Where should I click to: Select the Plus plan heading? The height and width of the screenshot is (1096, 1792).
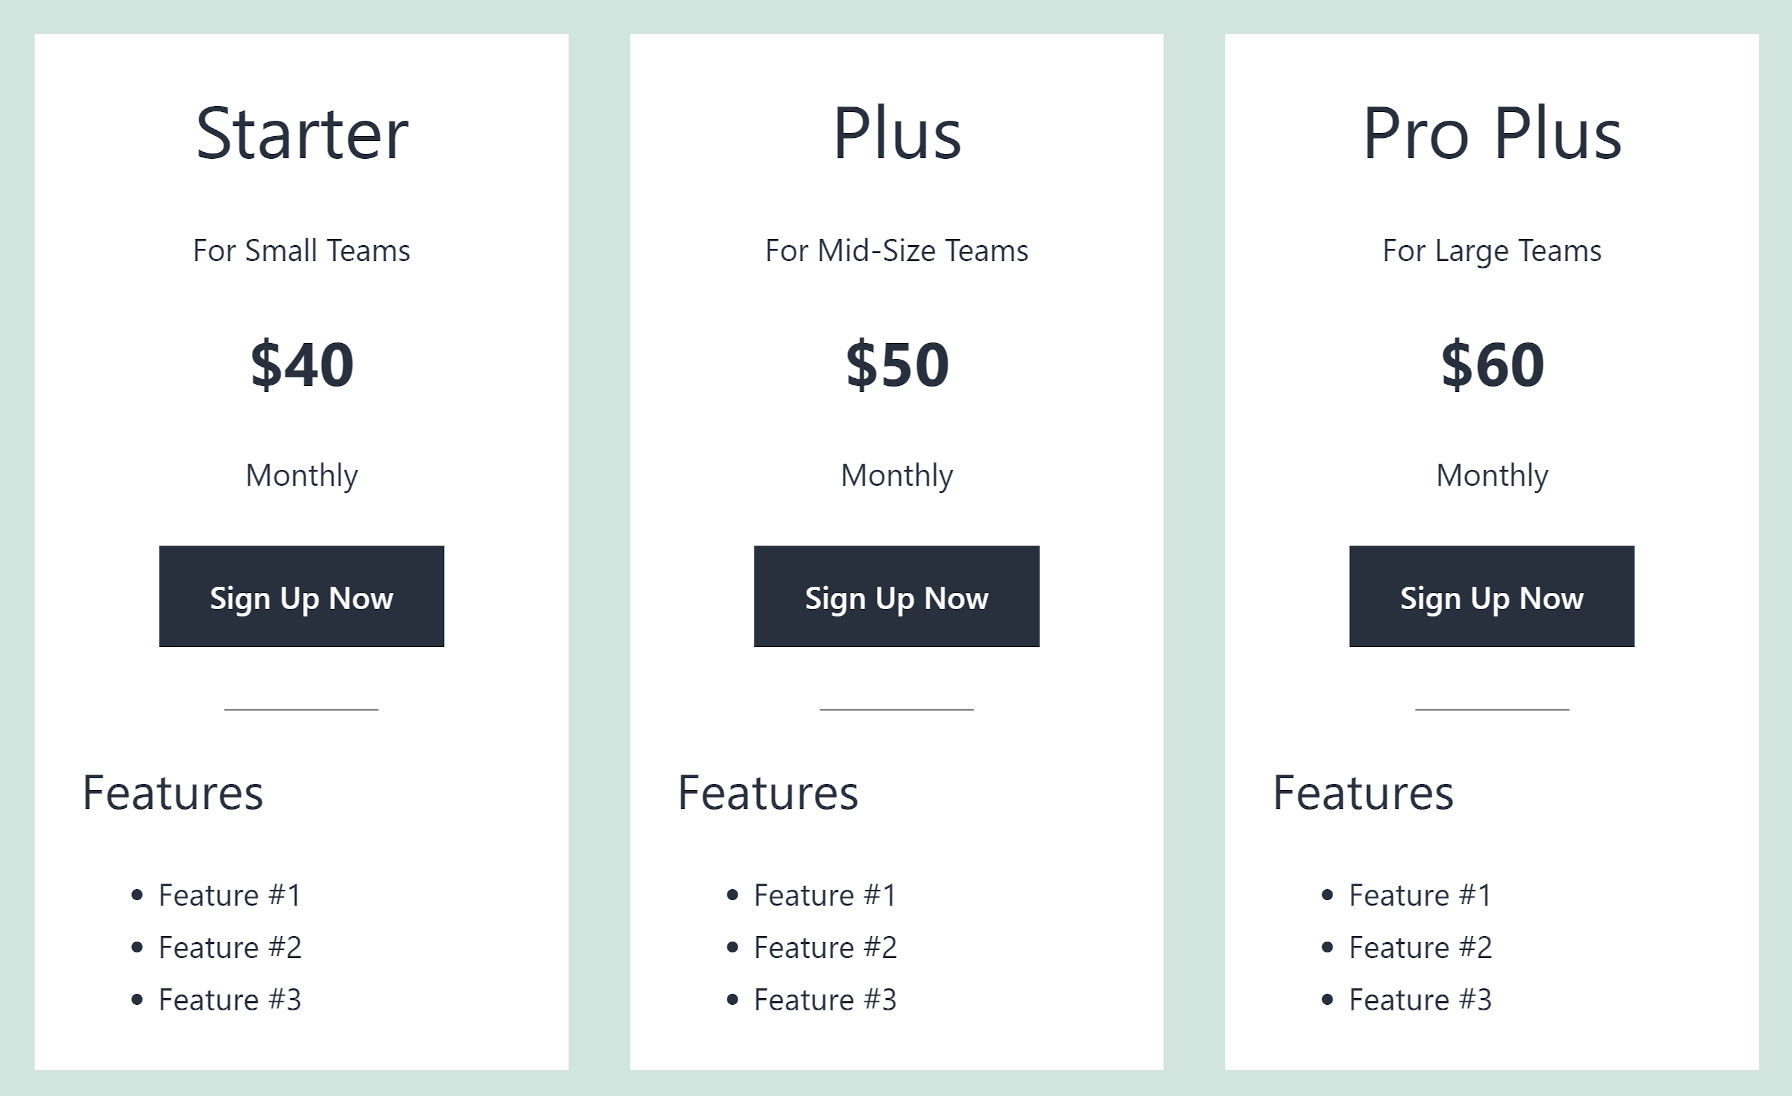click(896, 133)
